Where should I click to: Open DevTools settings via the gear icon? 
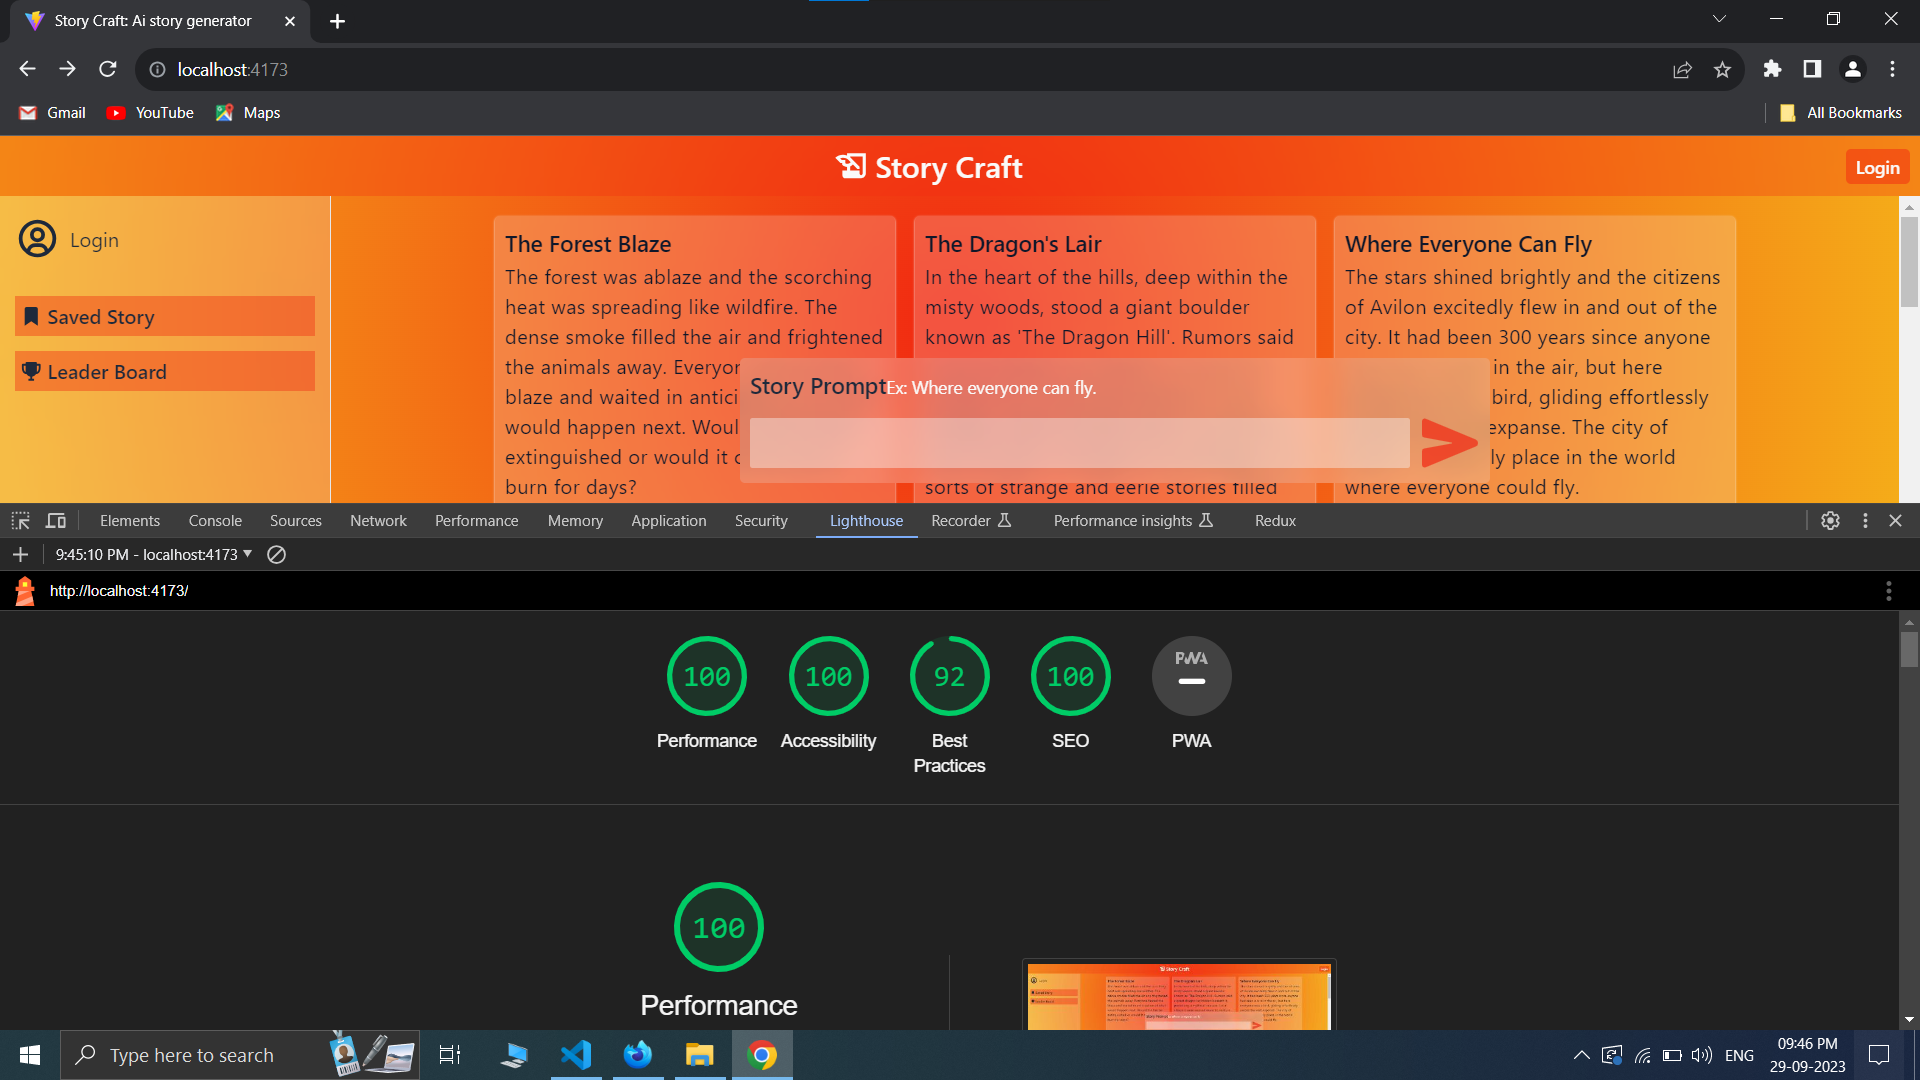click(1831, 520)
